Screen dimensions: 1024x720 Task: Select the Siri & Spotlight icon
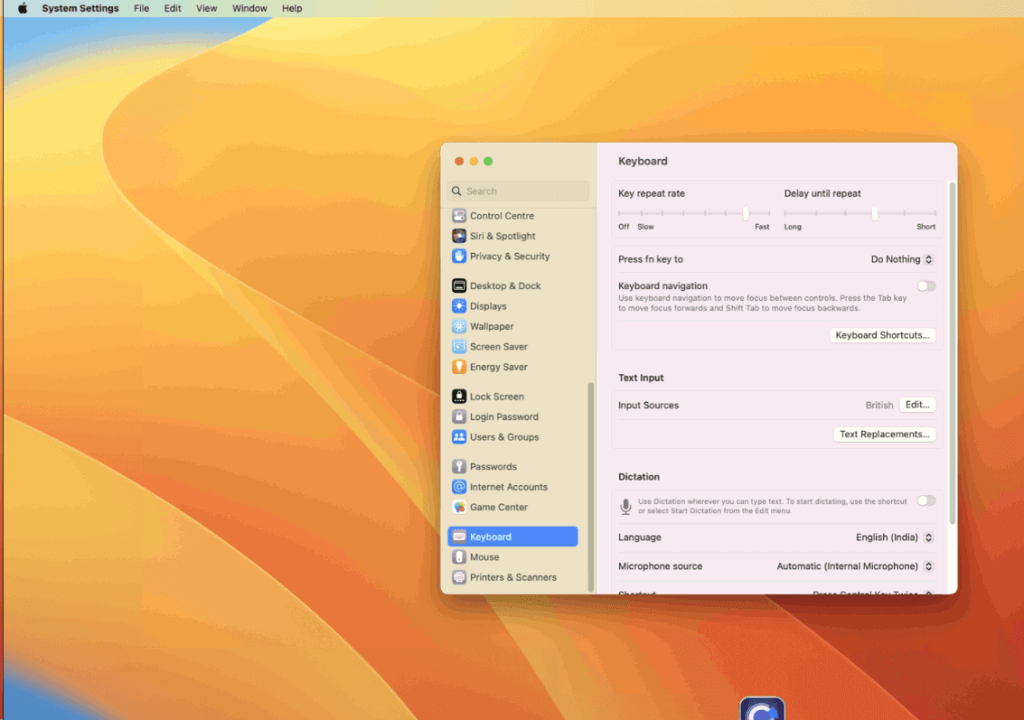coord(459,236)
